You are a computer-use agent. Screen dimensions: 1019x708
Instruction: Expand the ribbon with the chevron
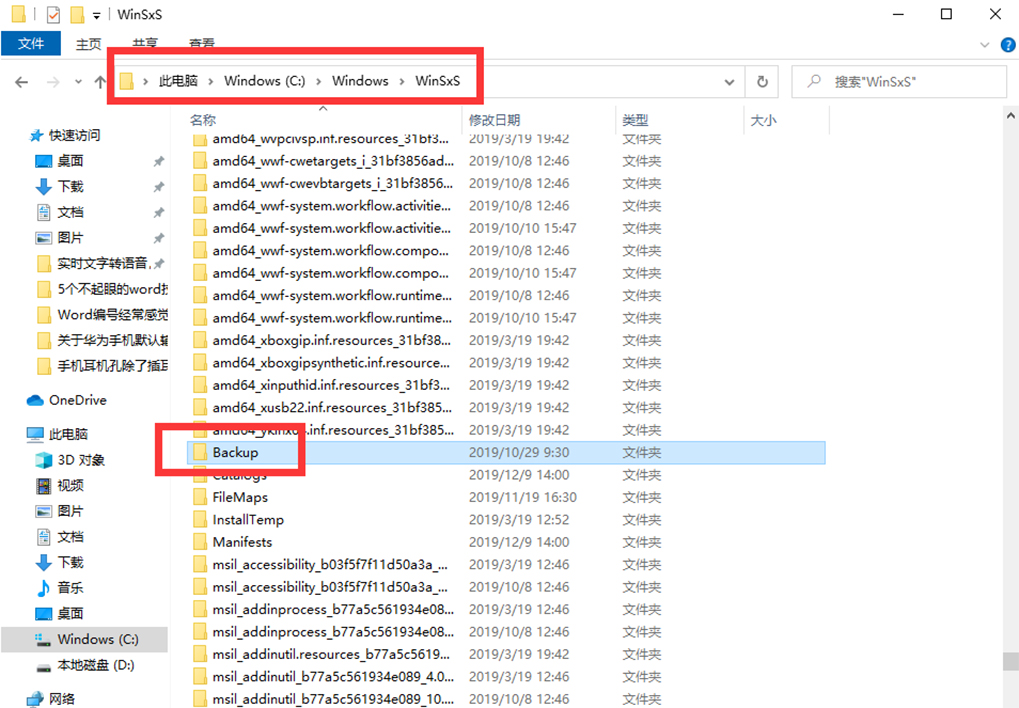click(x=983, y=44)
